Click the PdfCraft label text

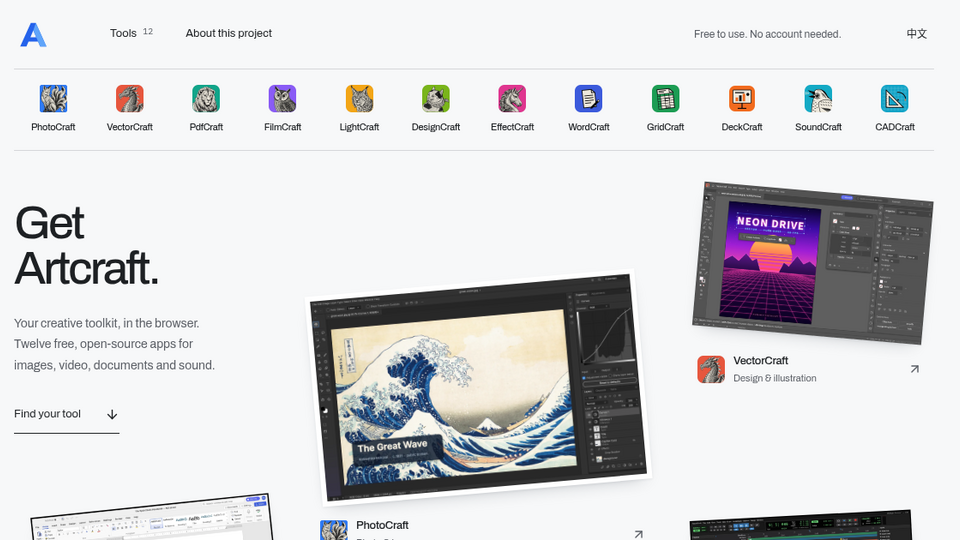click(206, 127)
